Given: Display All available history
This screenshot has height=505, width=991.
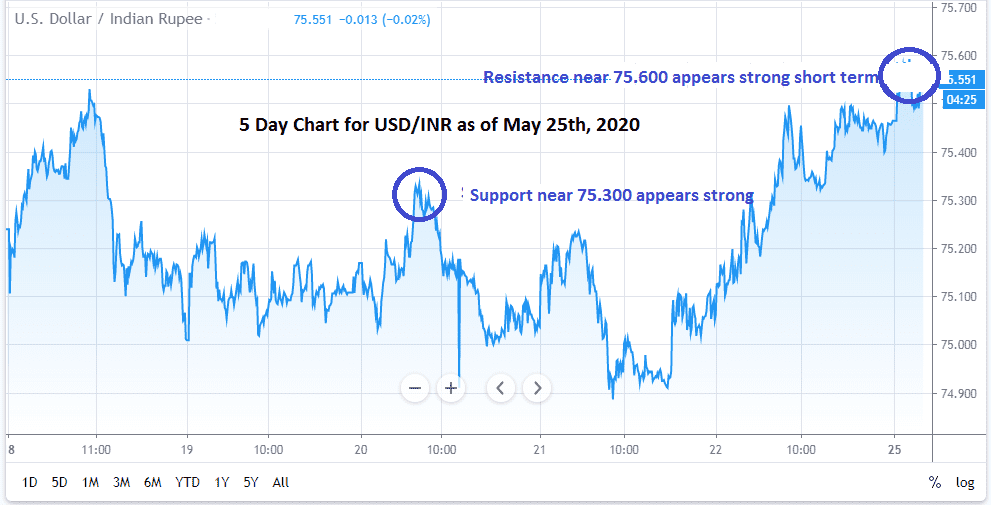Looking at the screenshot, I should click(281, 482).
